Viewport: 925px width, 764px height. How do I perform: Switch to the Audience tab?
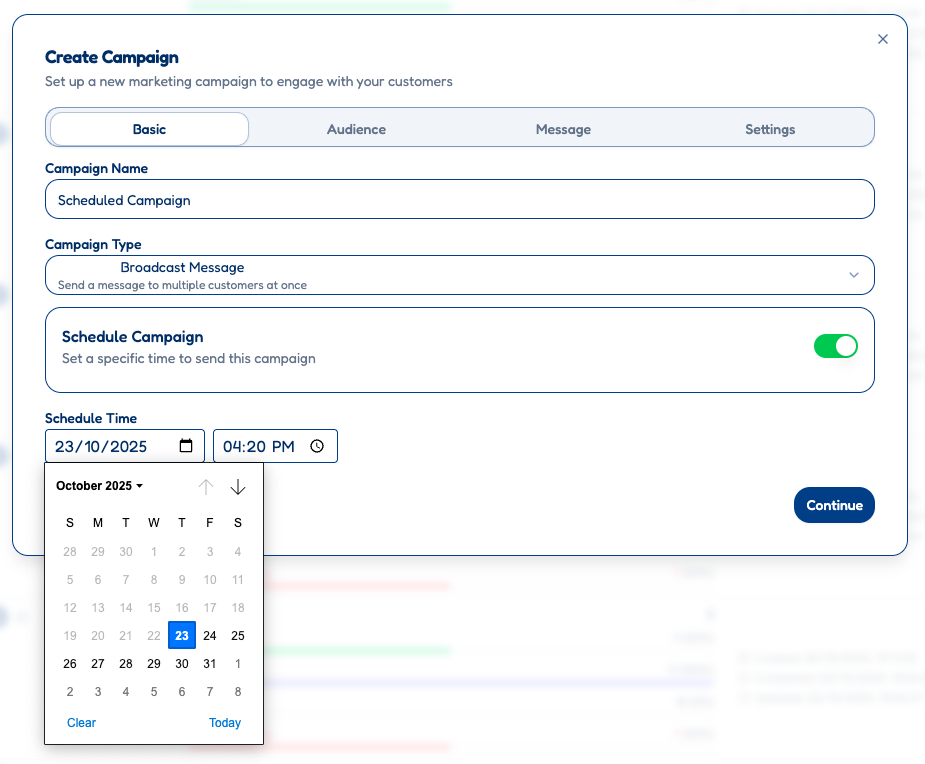pos(356,129)
